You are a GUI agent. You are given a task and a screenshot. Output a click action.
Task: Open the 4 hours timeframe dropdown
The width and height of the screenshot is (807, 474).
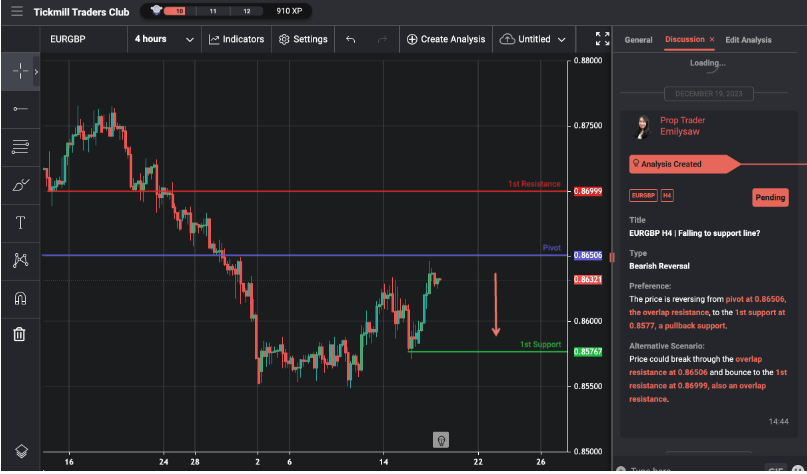pyautogui.click(x=164, y=39)
